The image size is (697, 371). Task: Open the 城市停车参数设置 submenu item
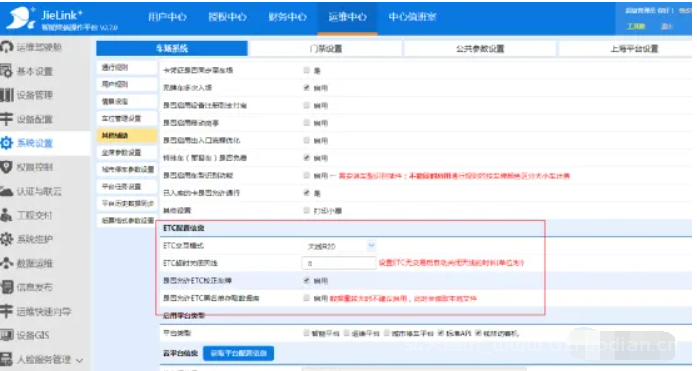(127, 169)
